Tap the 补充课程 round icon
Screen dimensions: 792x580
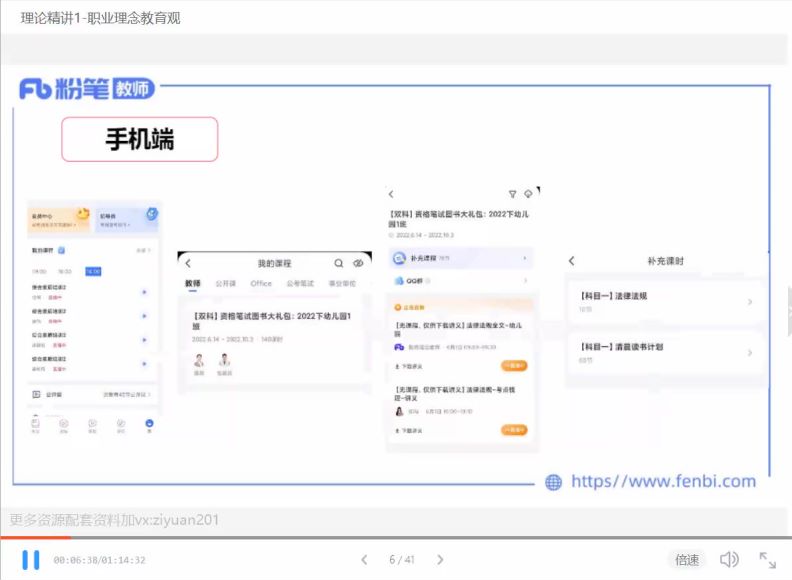tap(399, 258)
